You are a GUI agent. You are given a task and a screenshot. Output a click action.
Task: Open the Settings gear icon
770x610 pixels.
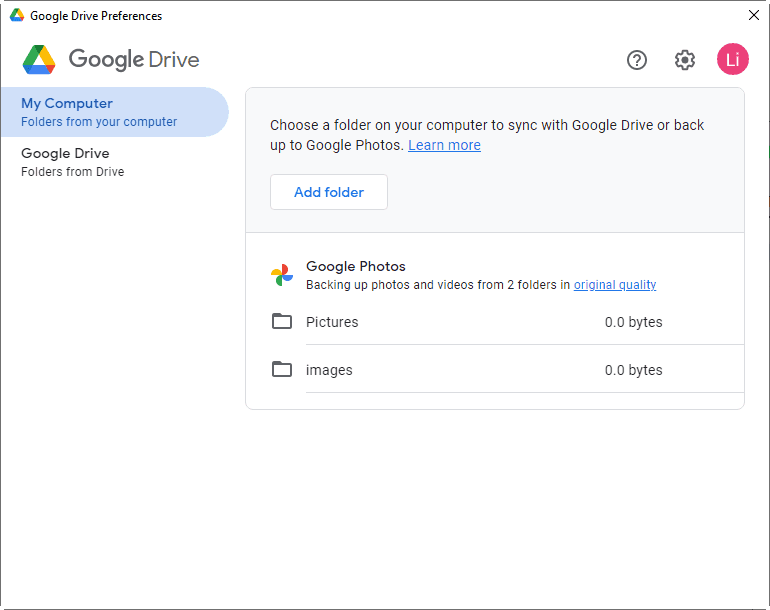pos(685,60)
